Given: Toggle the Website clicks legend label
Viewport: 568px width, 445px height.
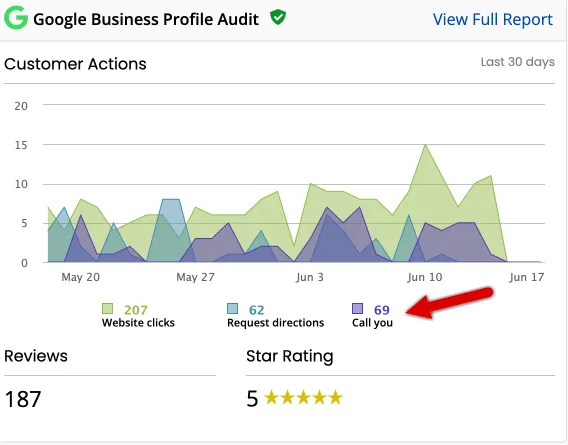Looking at the screenshot, I should 138,323.
